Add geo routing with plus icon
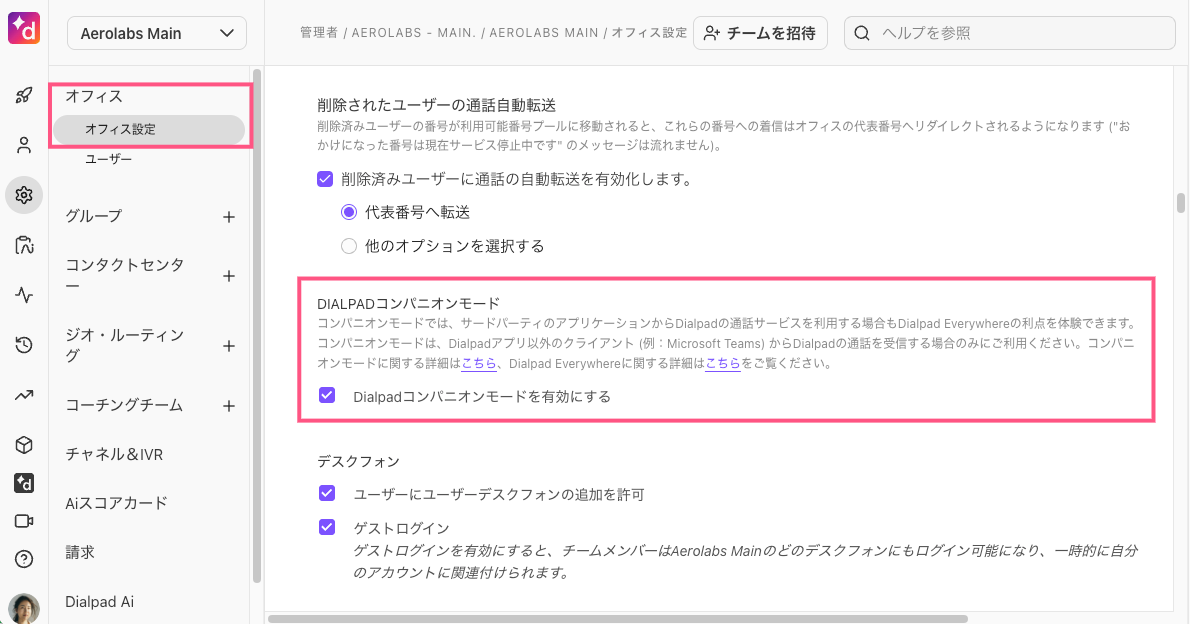1190x624 pixels. [228, 346]
